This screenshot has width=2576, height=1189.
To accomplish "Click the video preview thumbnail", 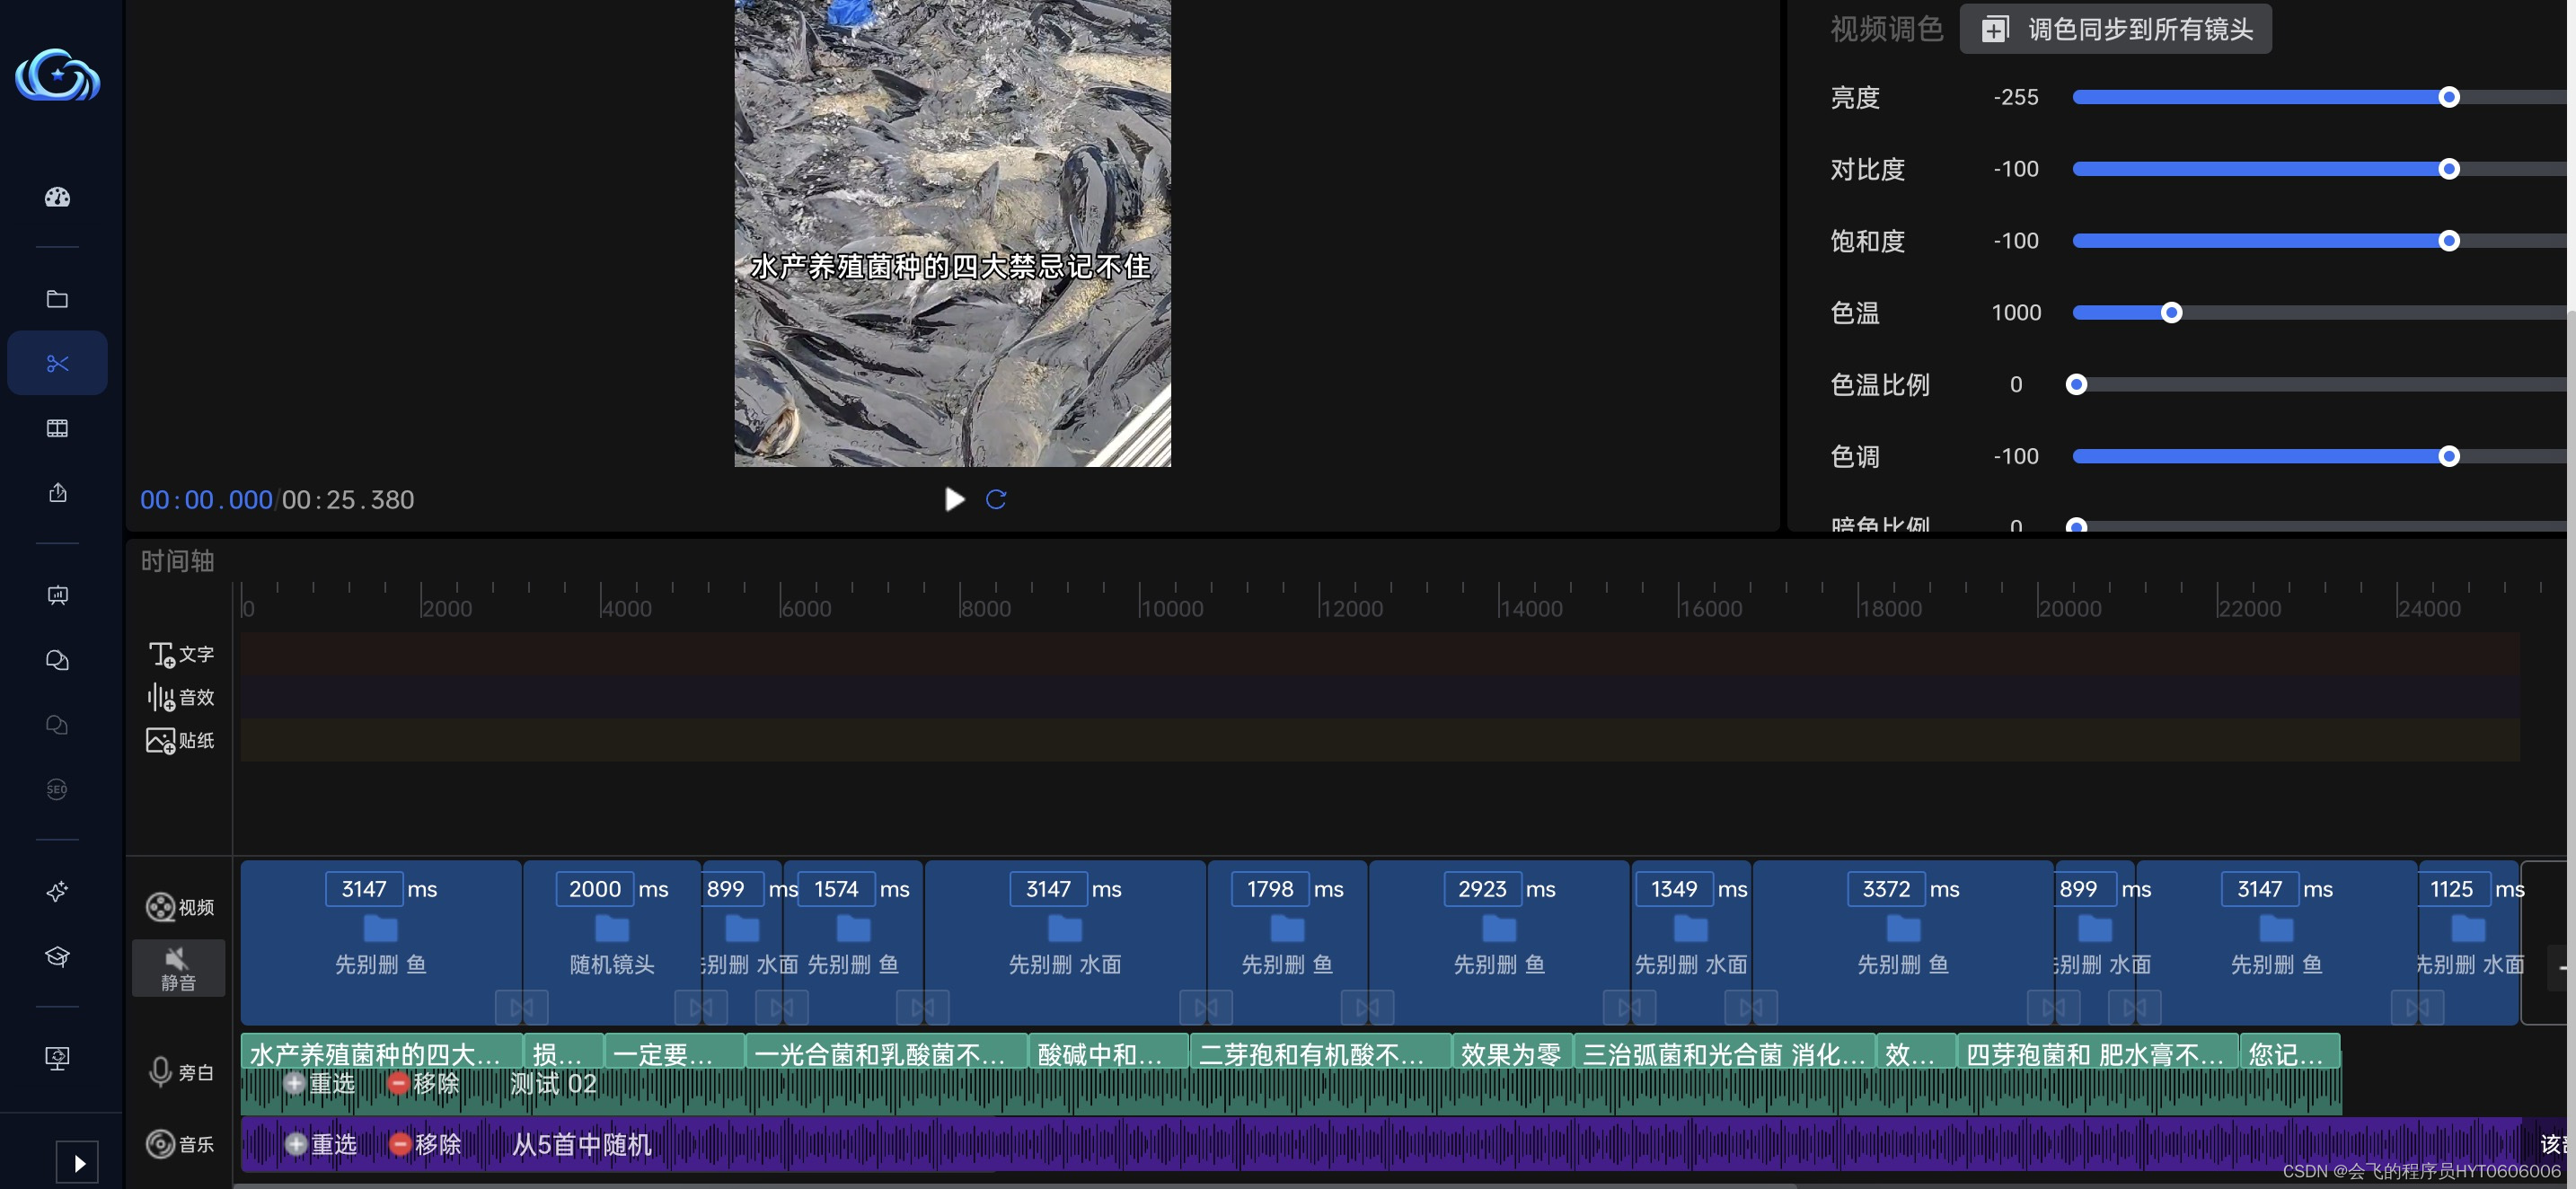I will pos(952,233).
